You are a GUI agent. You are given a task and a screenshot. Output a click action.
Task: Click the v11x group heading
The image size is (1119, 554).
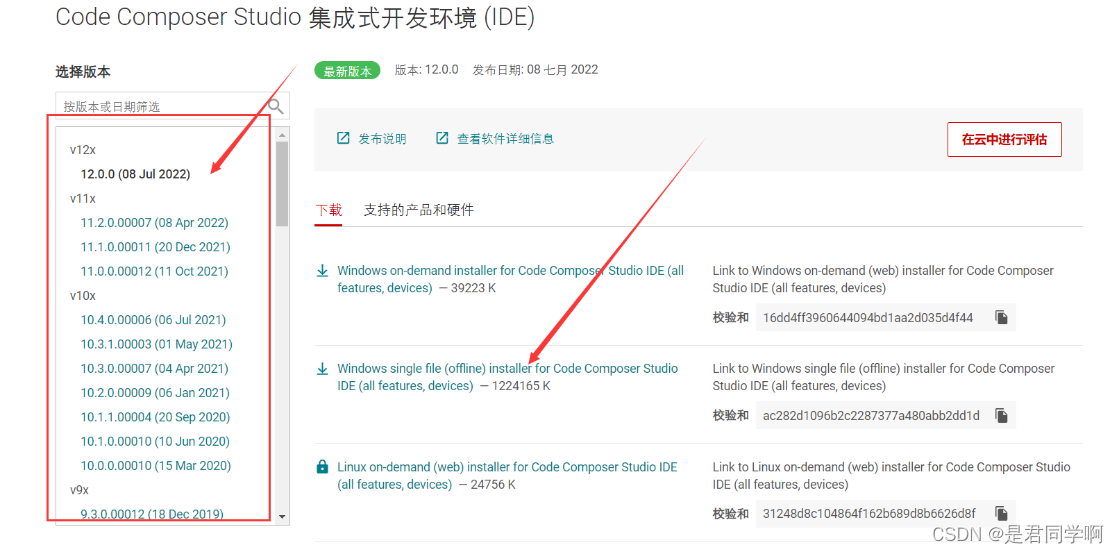[83, 198]
